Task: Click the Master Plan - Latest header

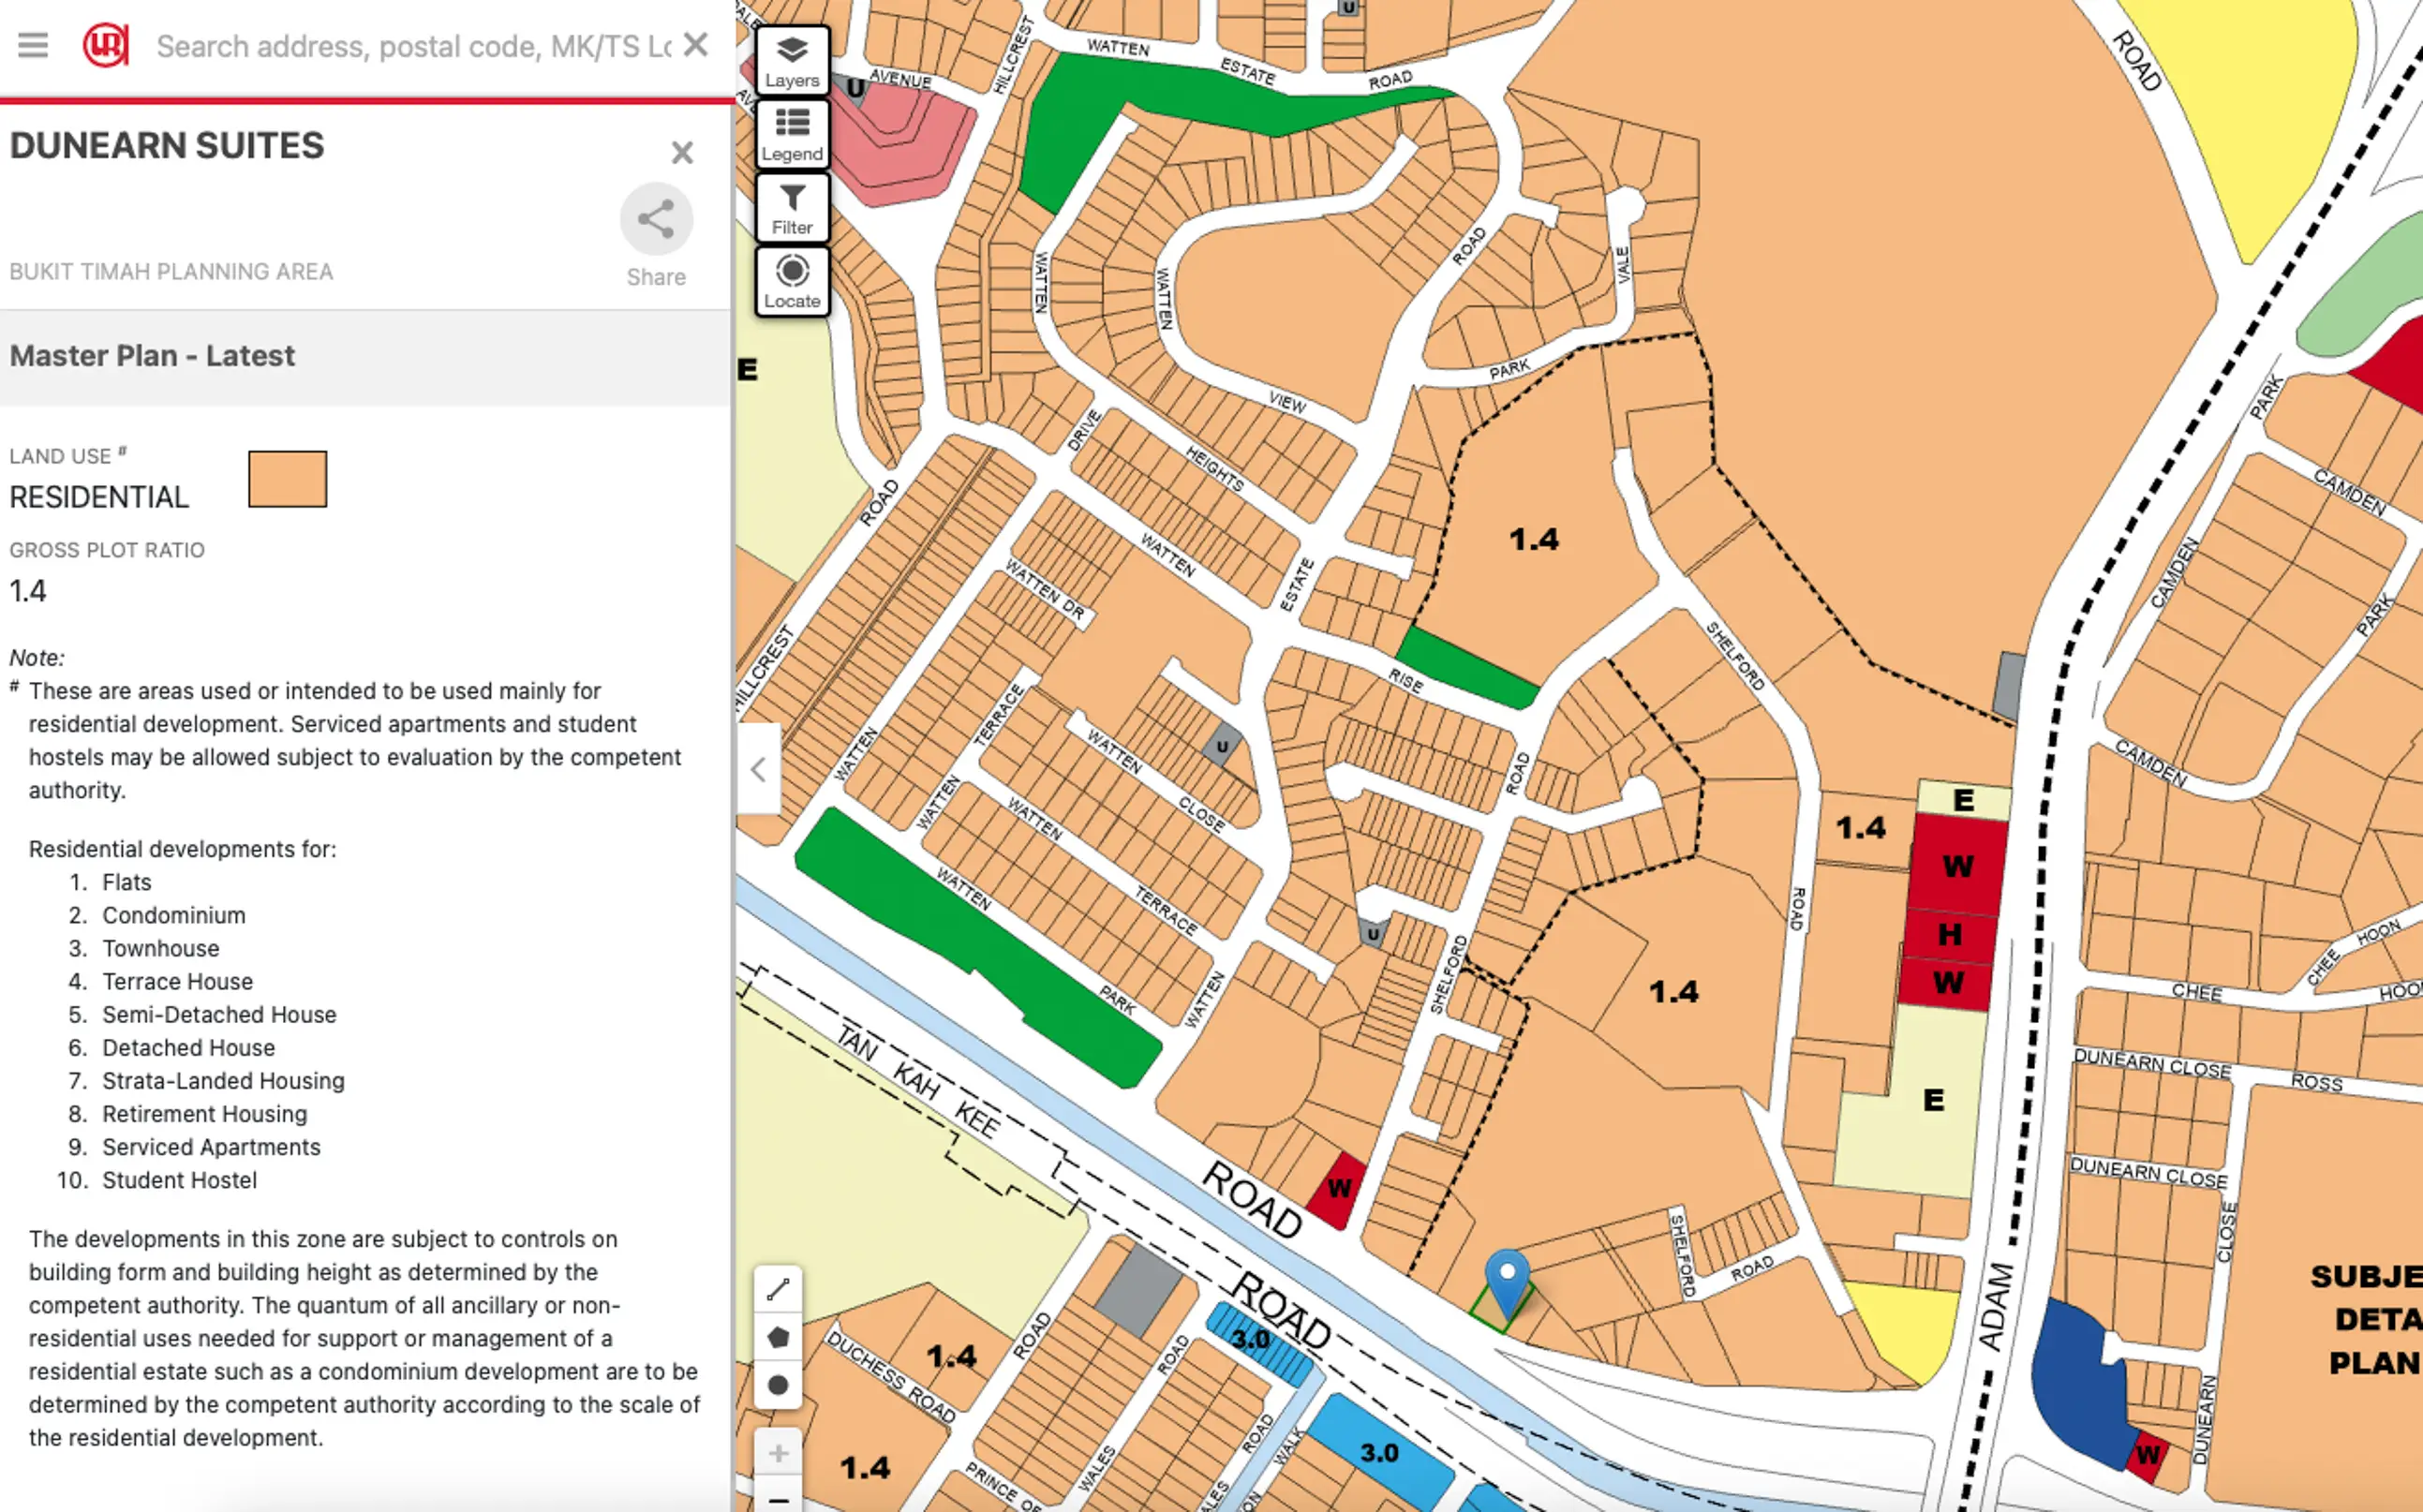Action: tap(152, 356)
